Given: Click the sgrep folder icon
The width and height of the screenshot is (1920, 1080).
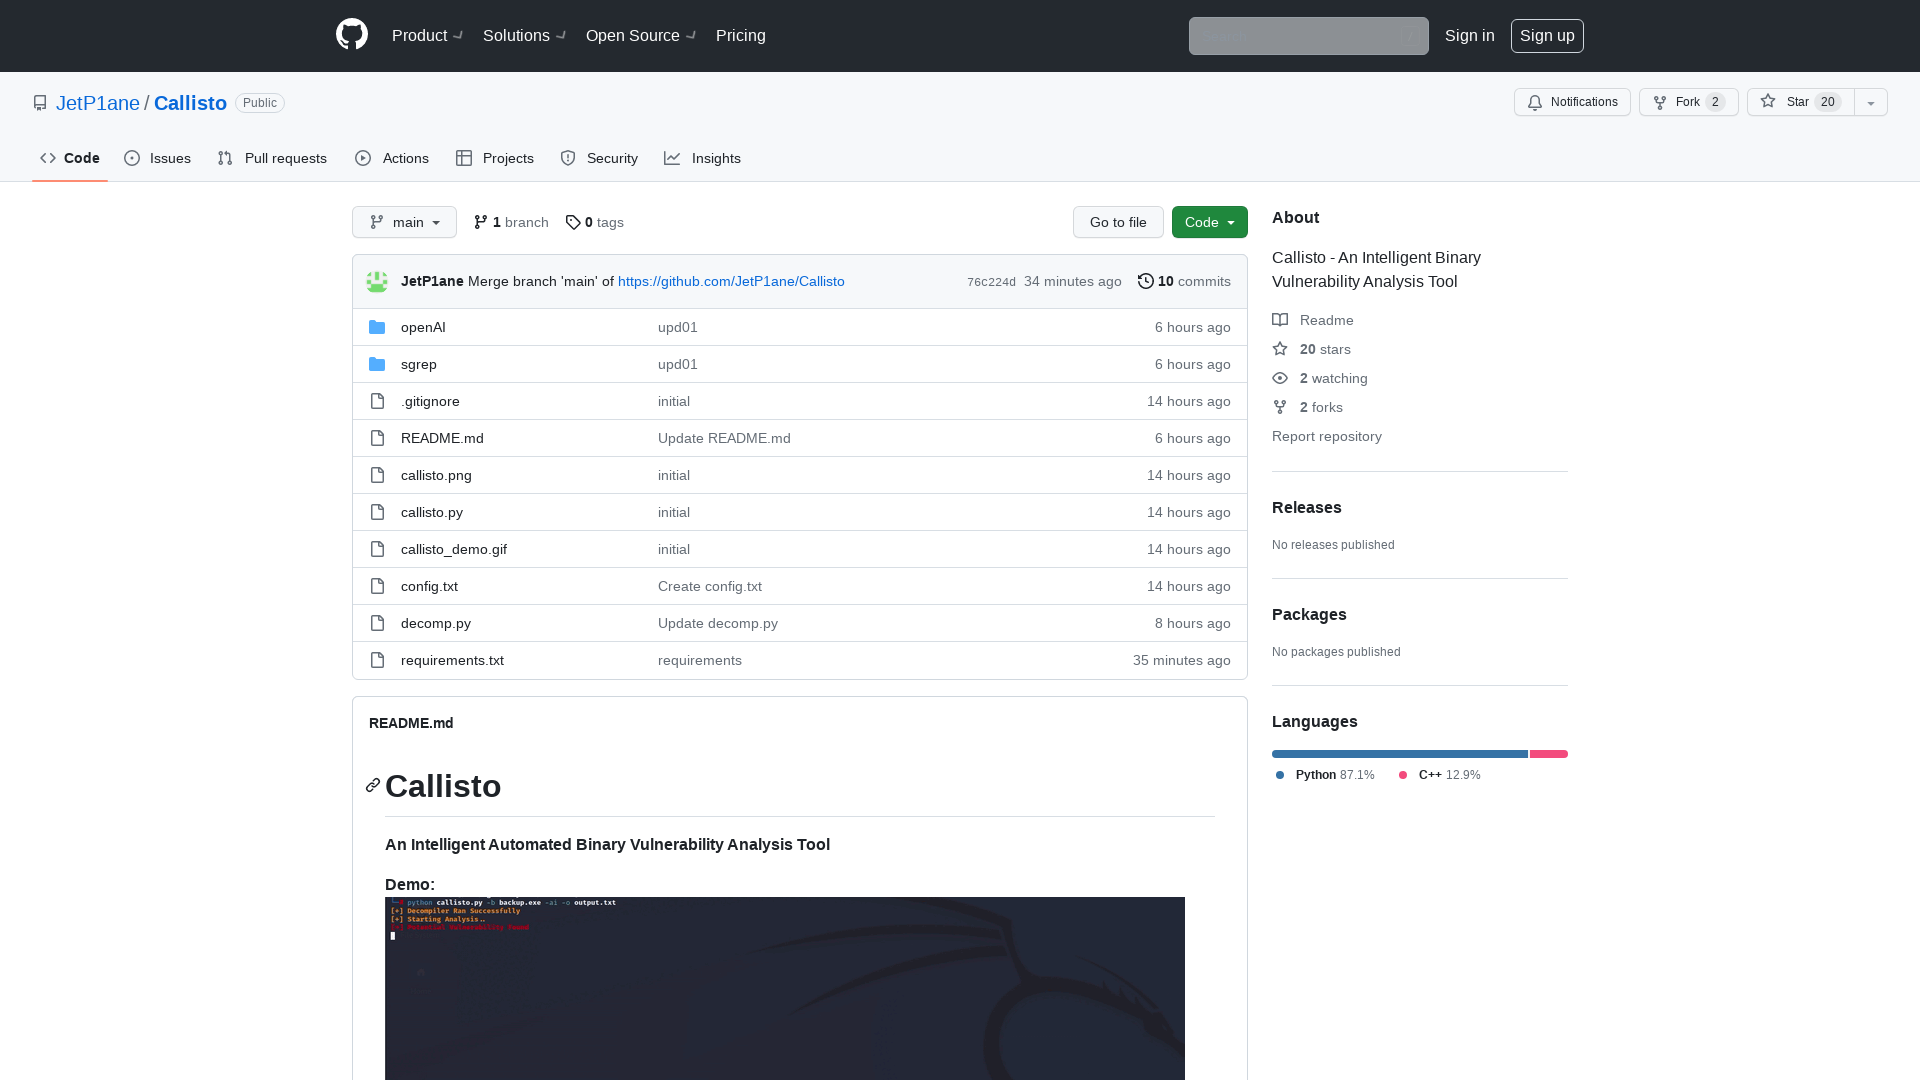Looking at the screenshot, I should pyautogui.click(x=377, y=364).
